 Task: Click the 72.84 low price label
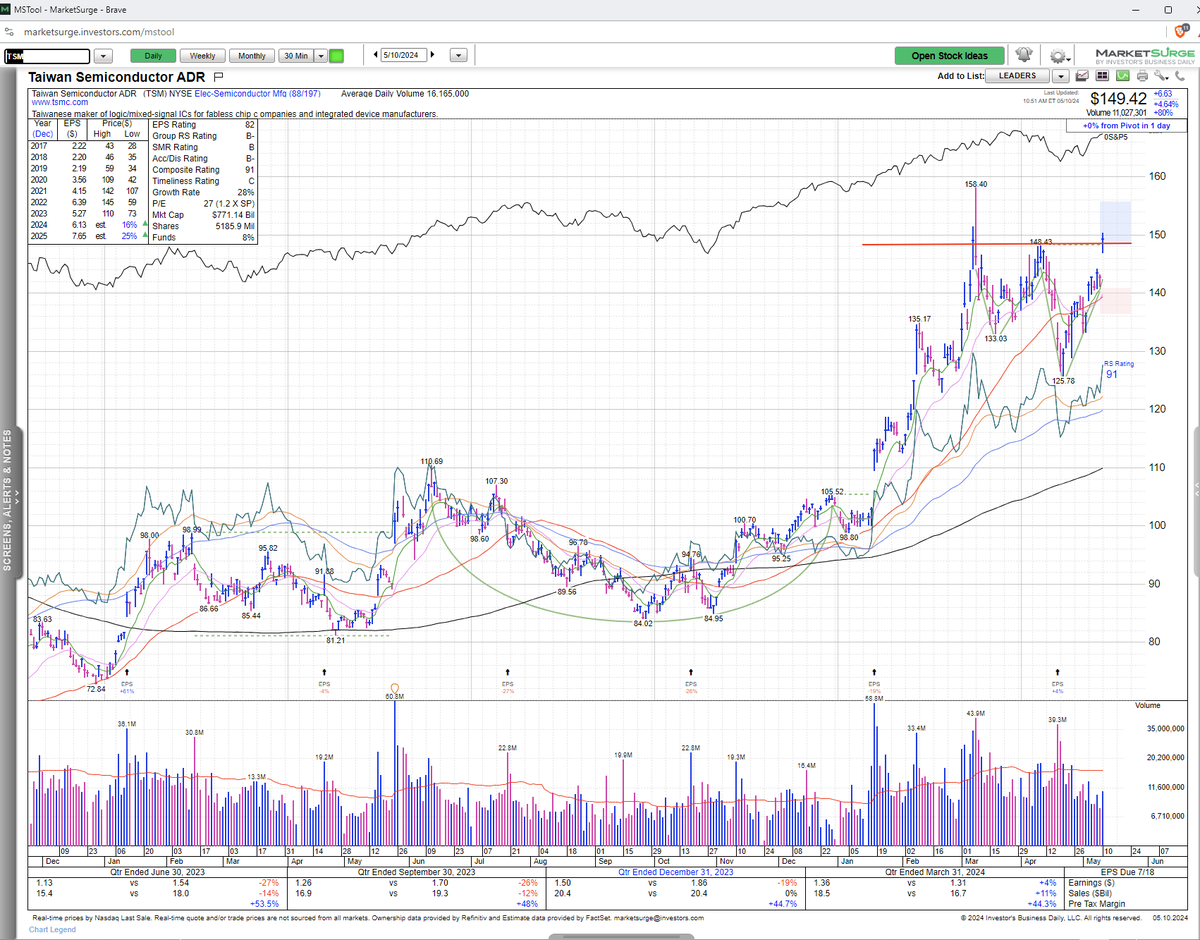click(x=95, y=690)
